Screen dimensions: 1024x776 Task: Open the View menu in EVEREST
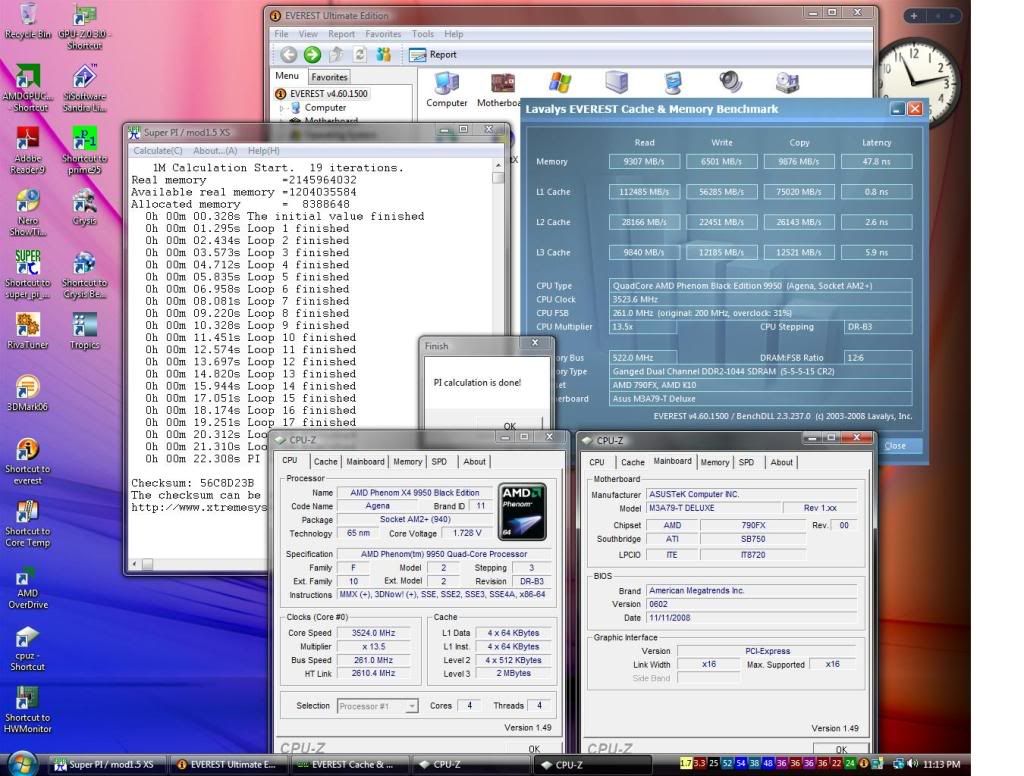[308, 34]
